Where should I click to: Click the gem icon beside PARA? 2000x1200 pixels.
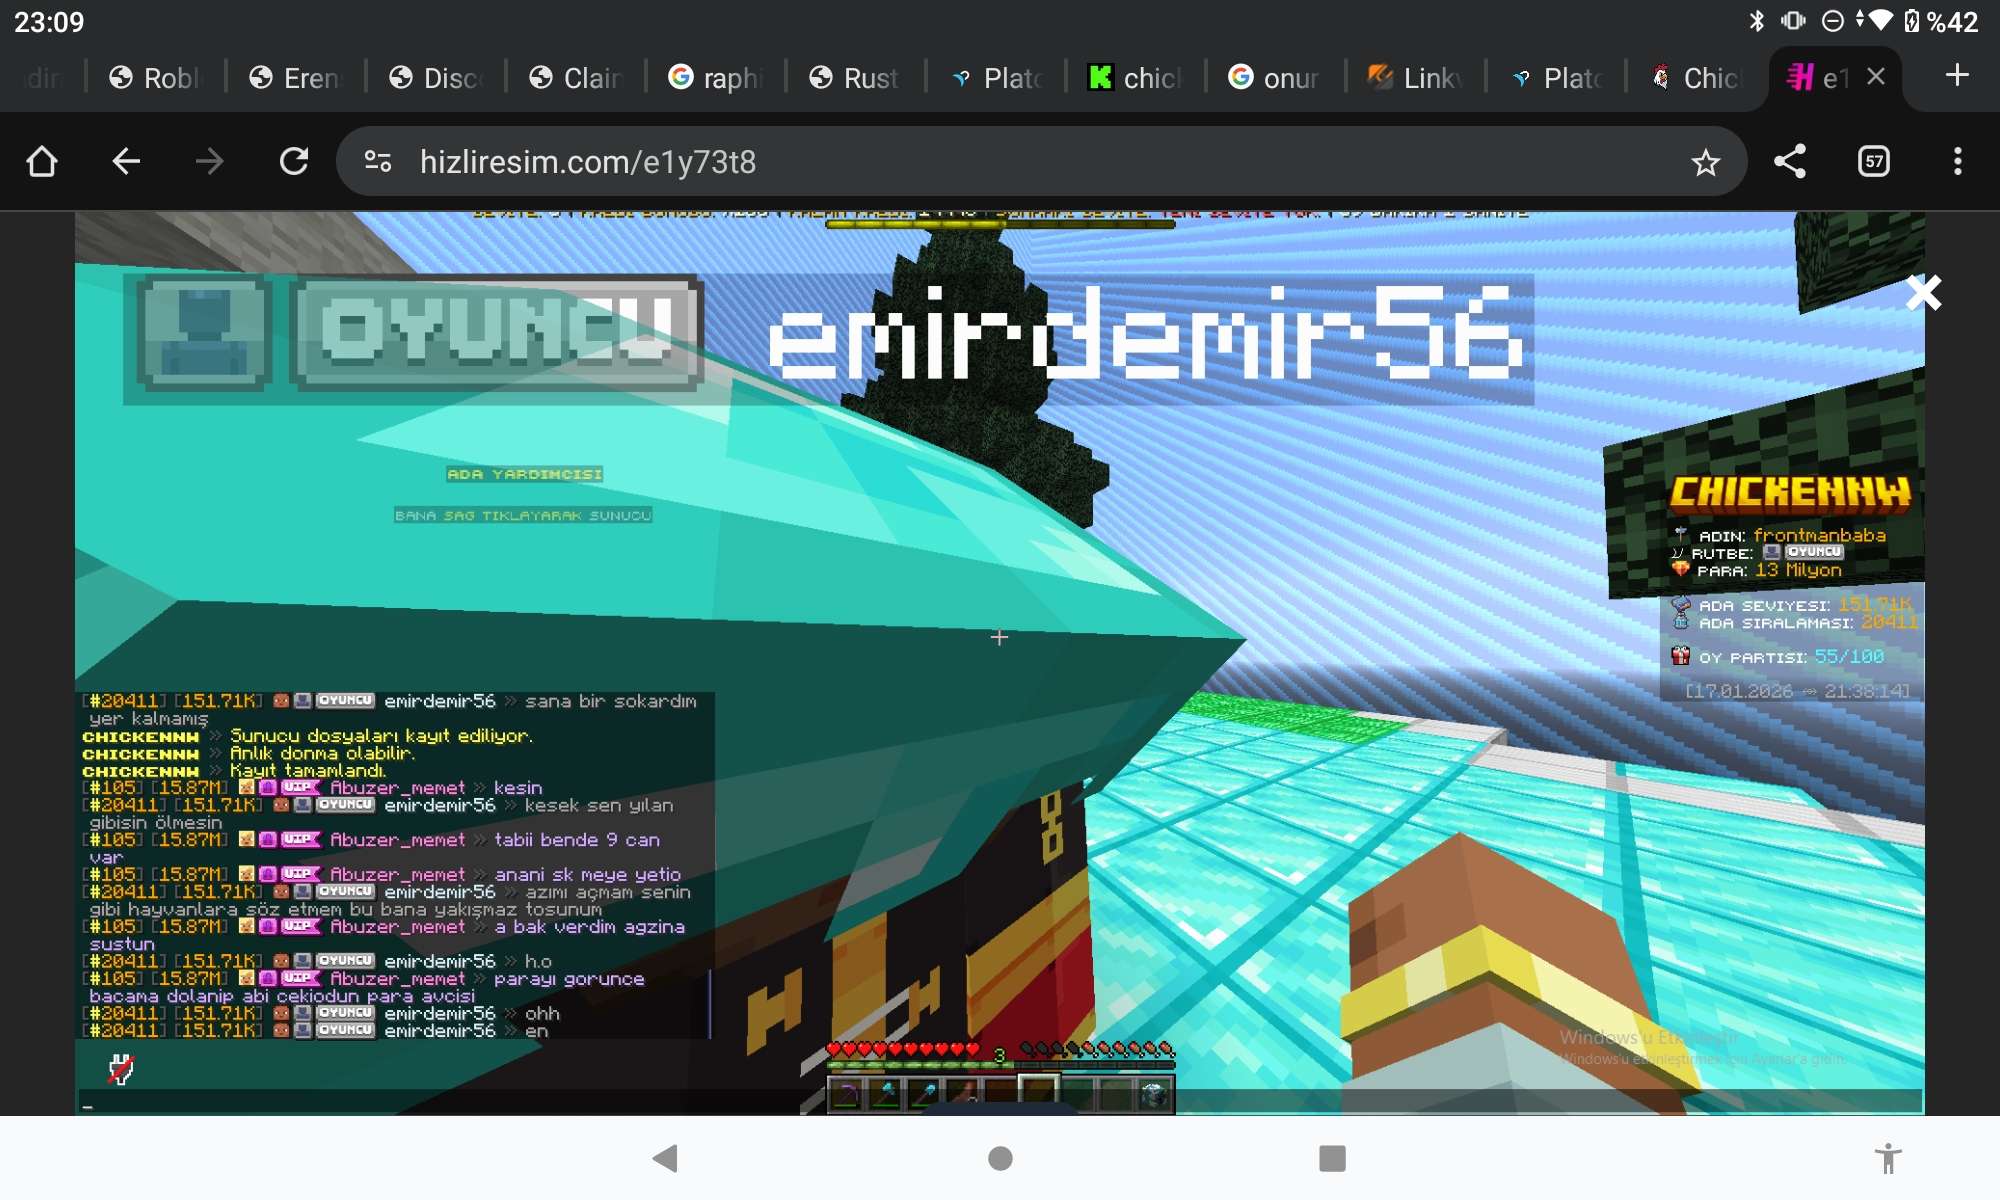tap(1680, 570)
